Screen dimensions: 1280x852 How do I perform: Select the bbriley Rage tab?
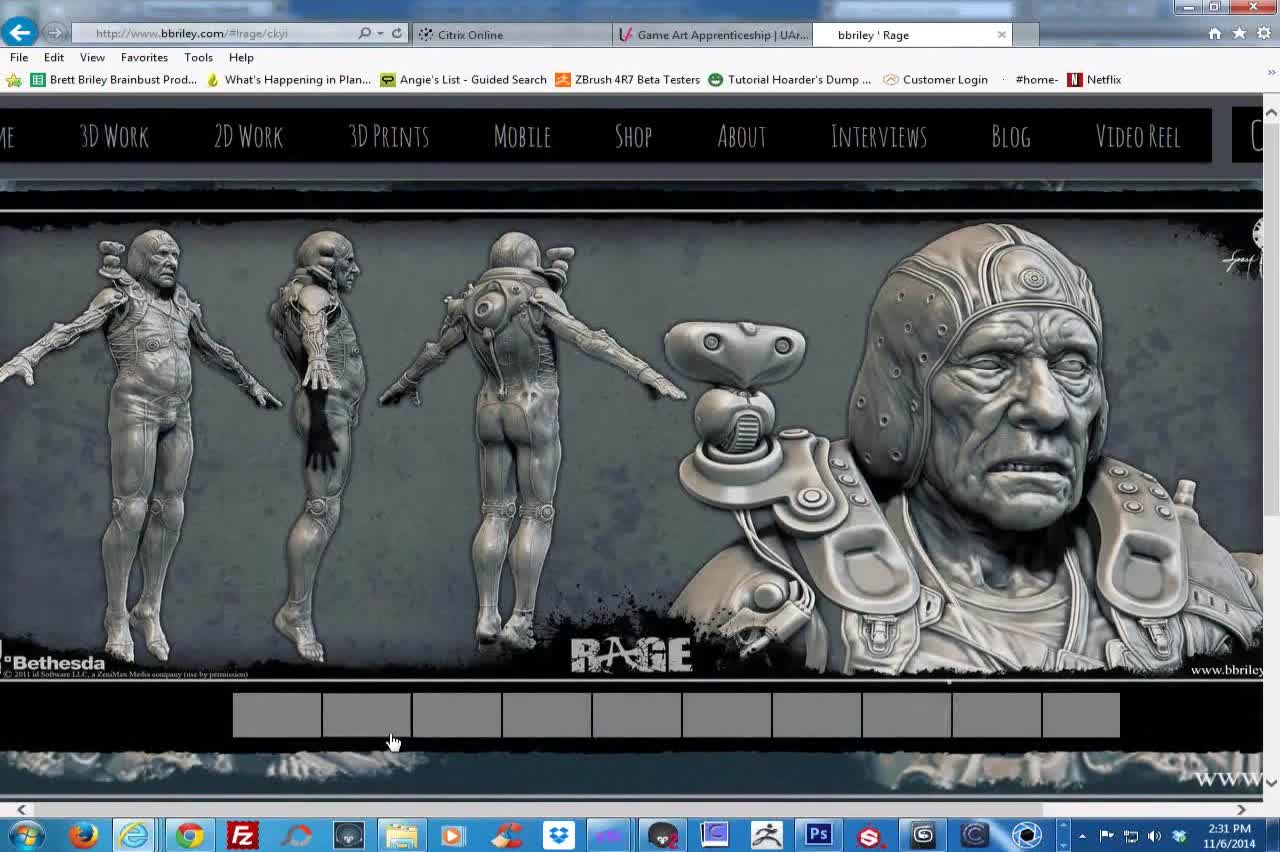pyautogui.click(x=912, y=35)
